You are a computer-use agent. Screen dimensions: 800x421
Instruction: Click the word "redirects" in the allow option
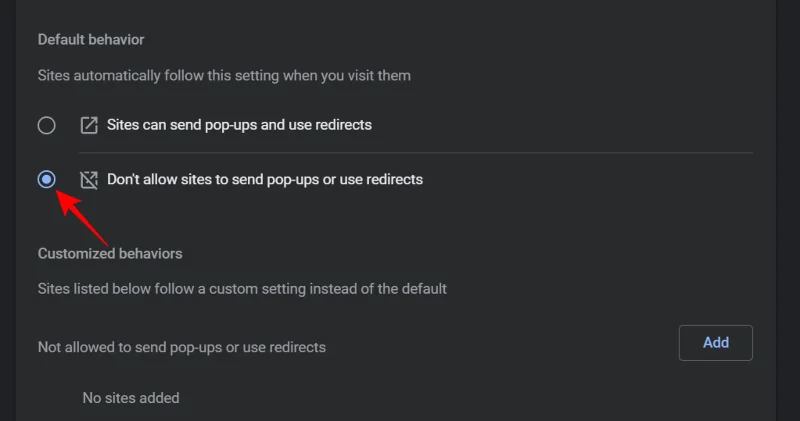click(x=340, y=126)
